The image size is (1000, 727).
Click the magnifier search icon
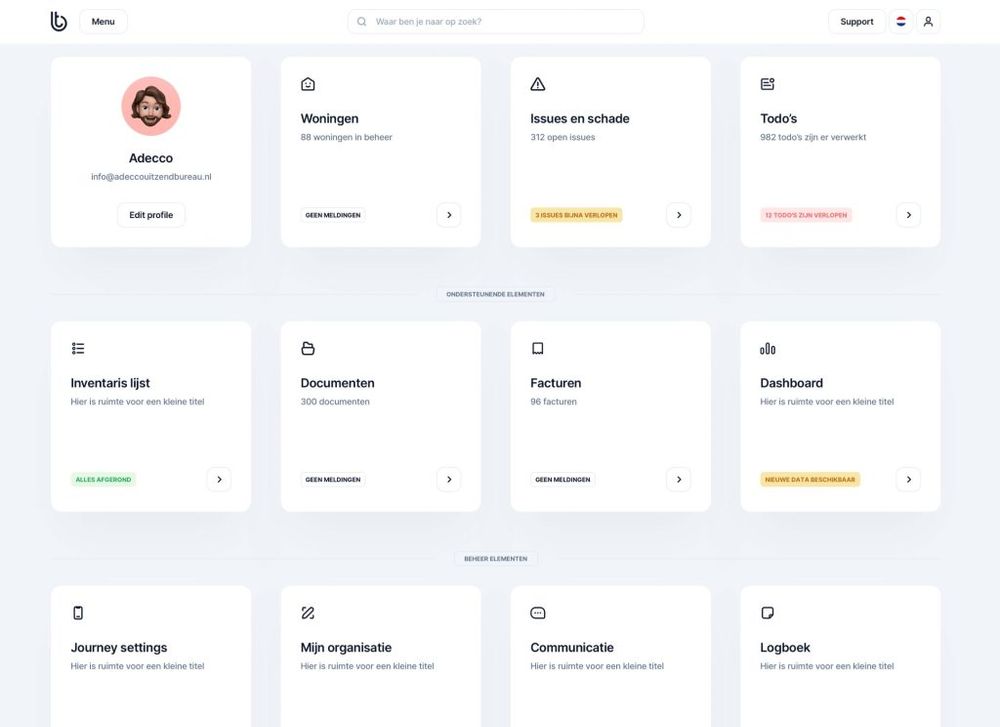click(362, 22)
